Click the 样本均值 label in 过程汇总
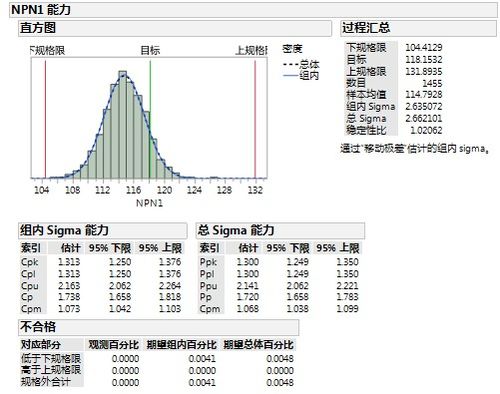The height and width of the screenshot is (394, 500). click(x=366, y=95)
